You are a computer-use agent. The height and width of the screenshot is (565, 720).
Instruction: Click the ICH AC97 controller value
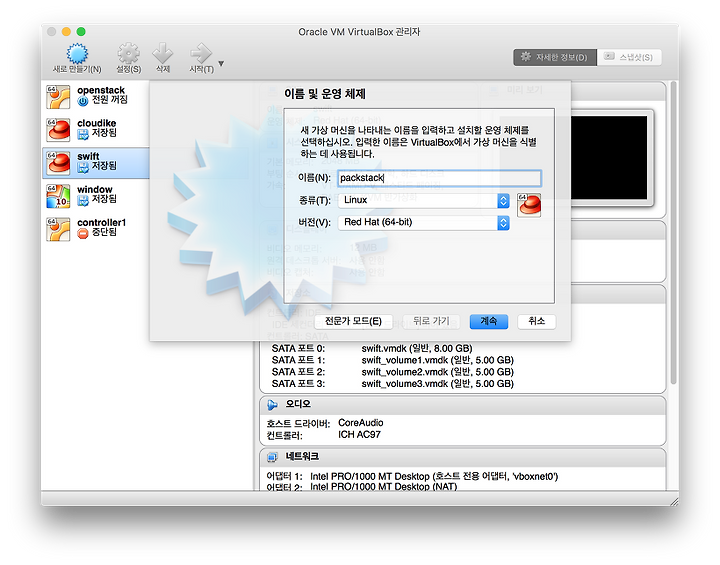point(359,435)
